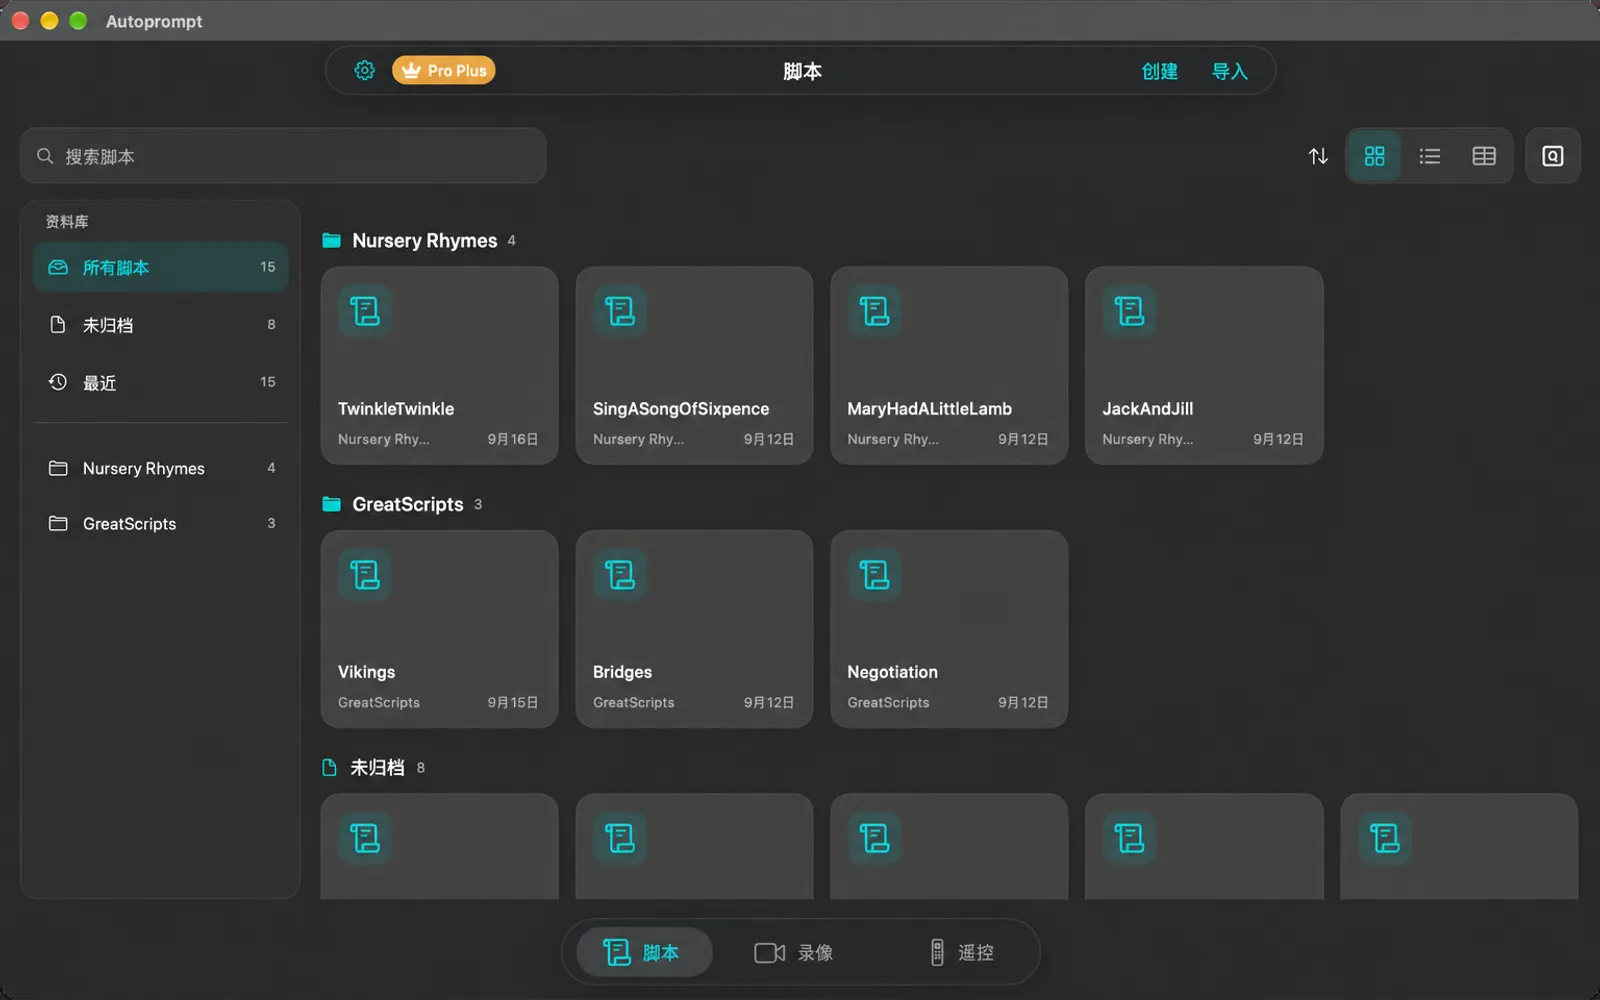Click the TwinkleTwinkle script name

pyautogui.click(x=396, y=408)
